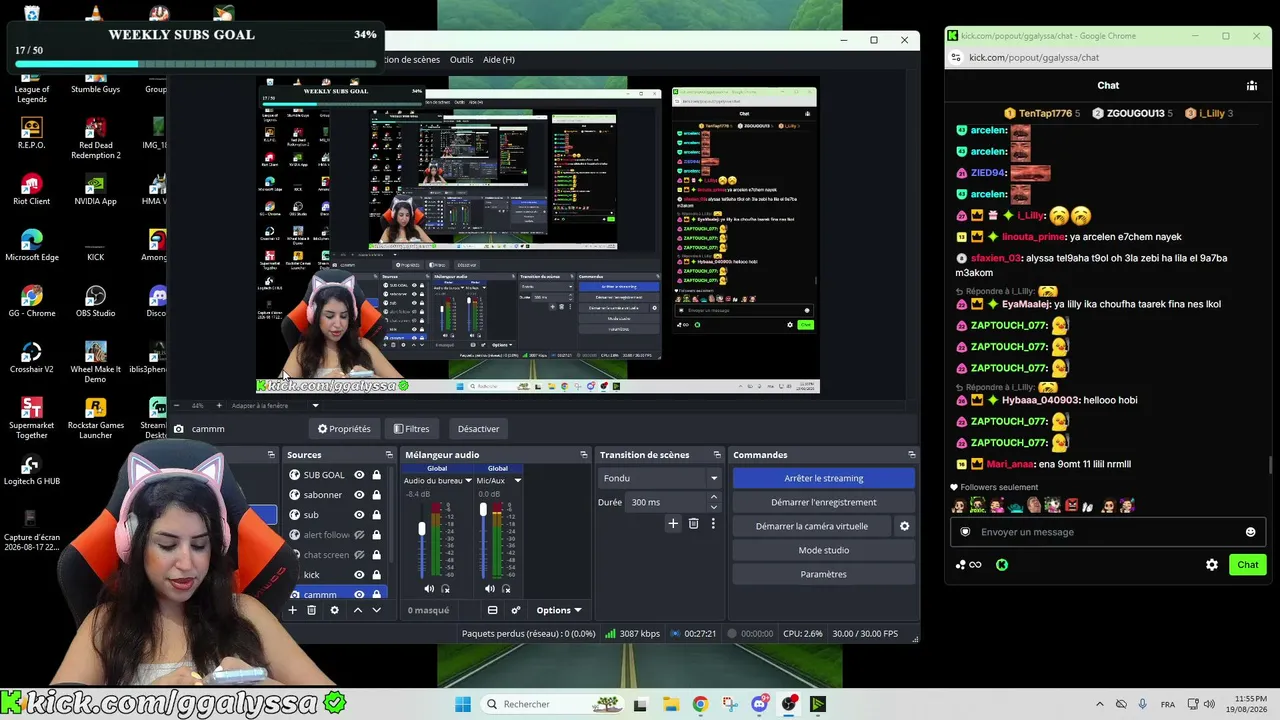Switch to Mode studio

824,550
